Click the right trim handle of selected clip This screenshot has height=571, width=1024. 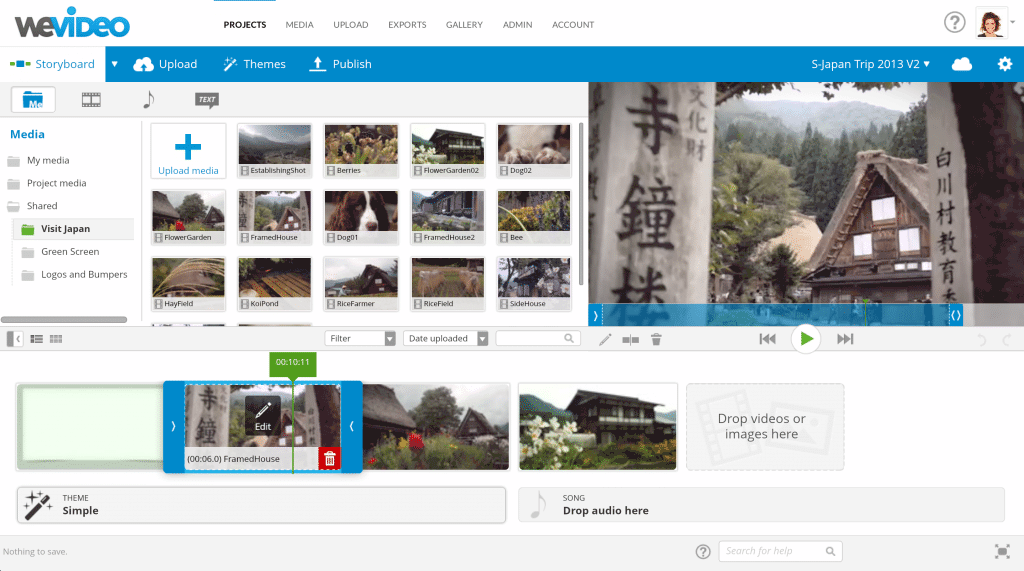coord(351,426)
